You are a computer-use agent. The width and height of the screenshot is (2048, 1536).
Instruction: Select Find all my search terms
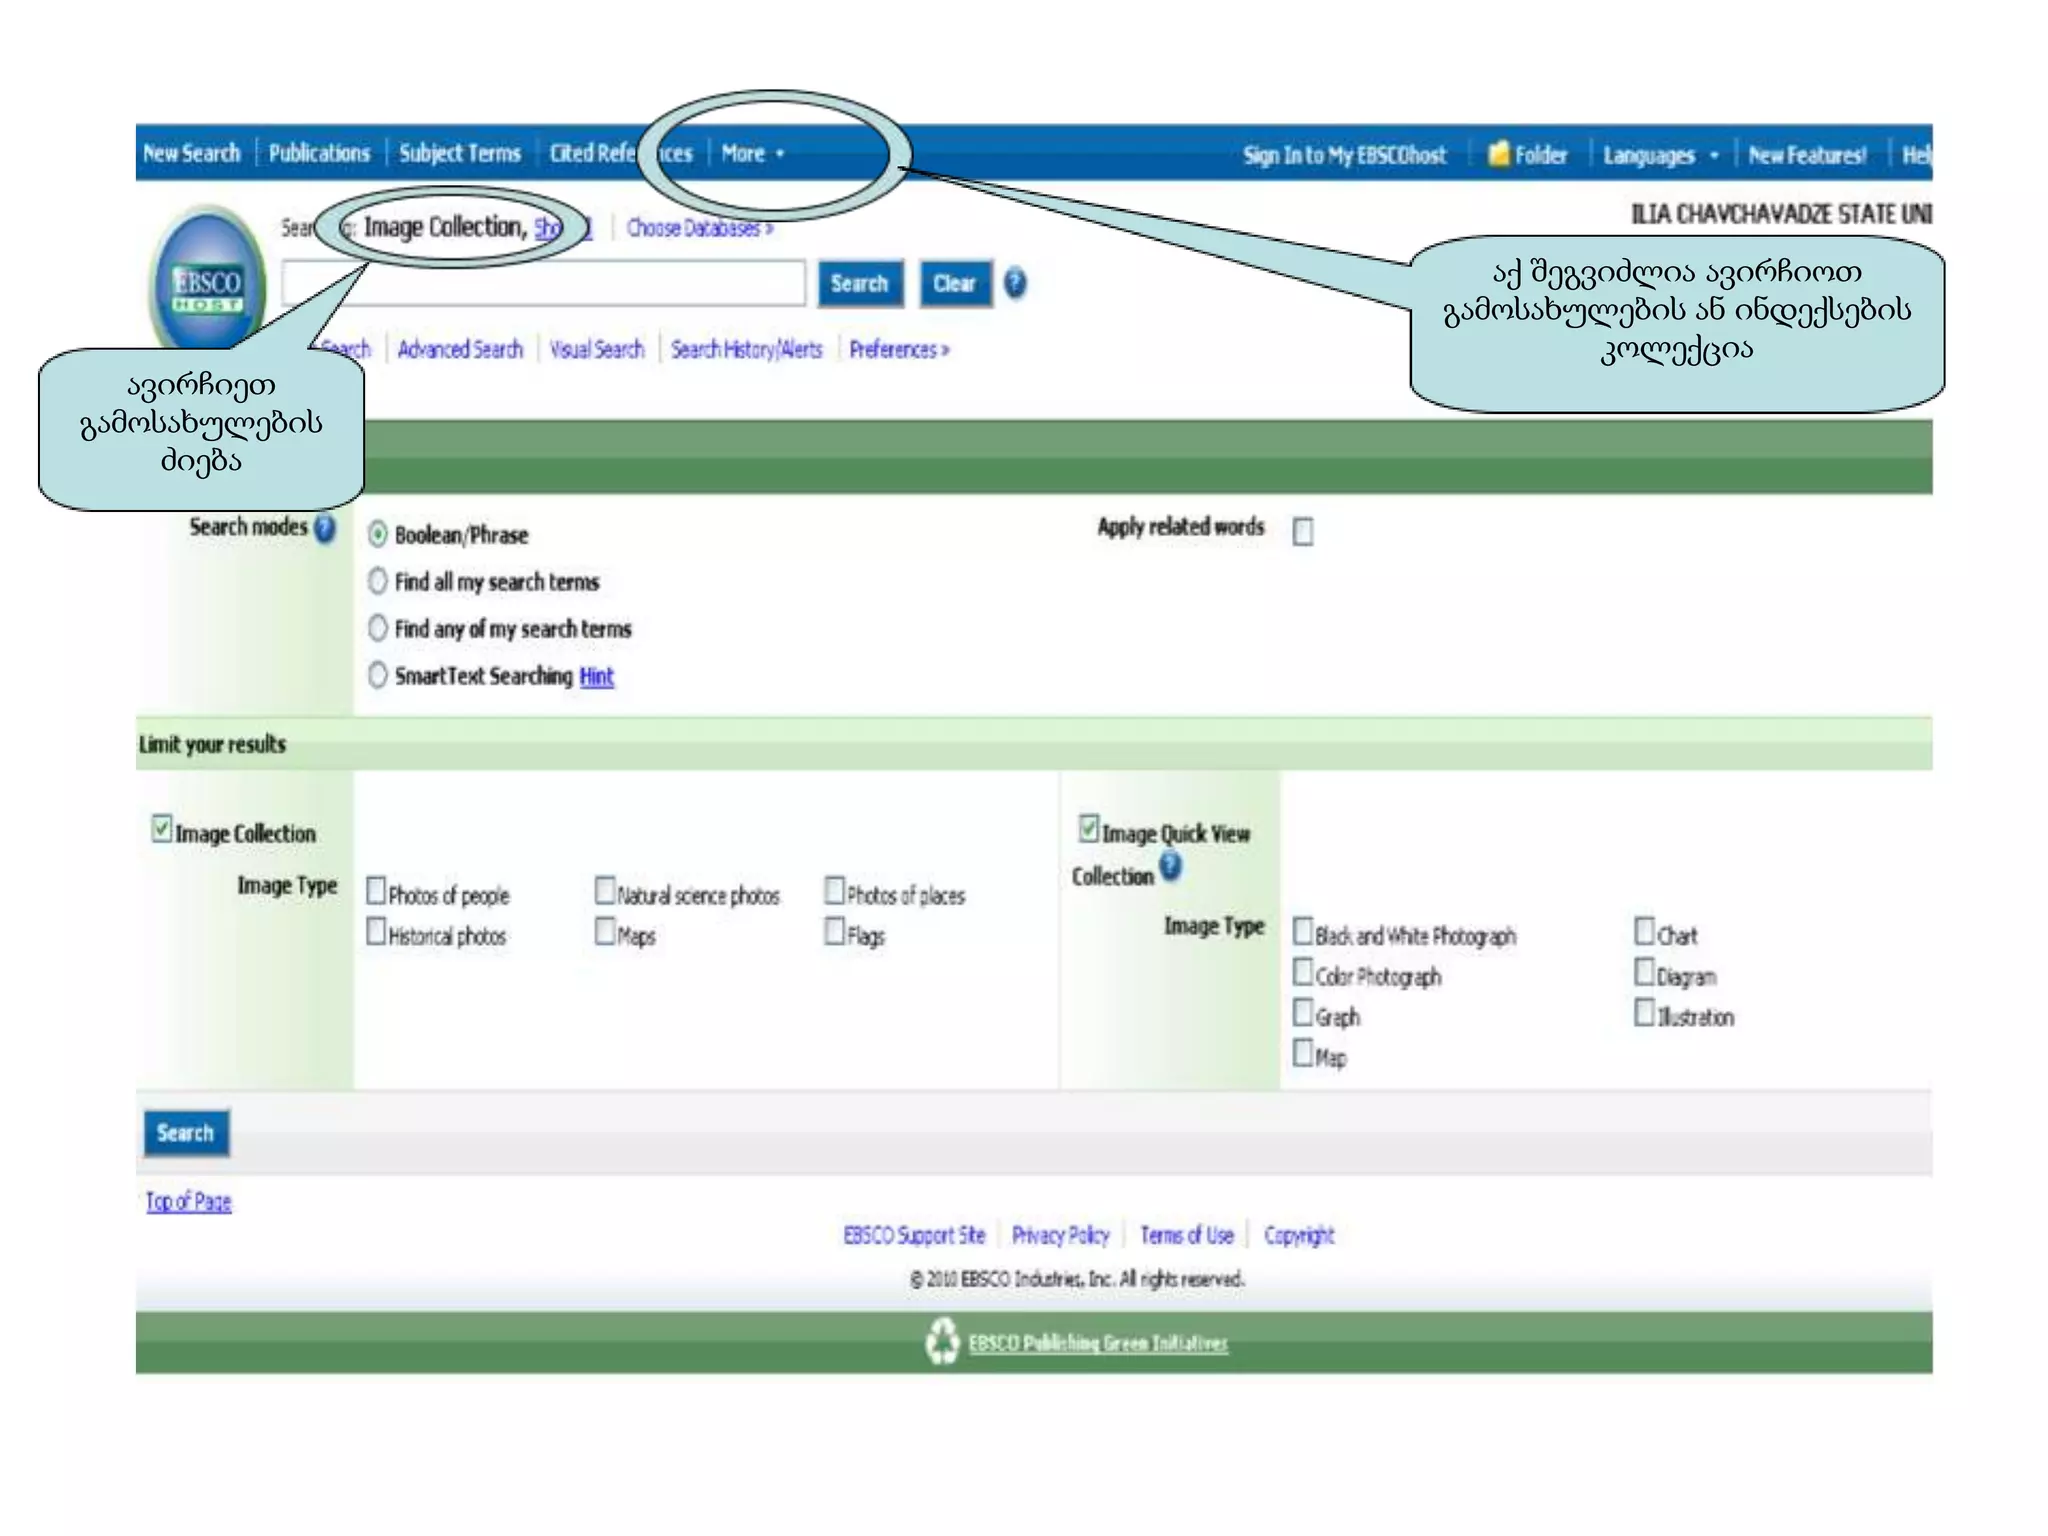tap(378, 581)
